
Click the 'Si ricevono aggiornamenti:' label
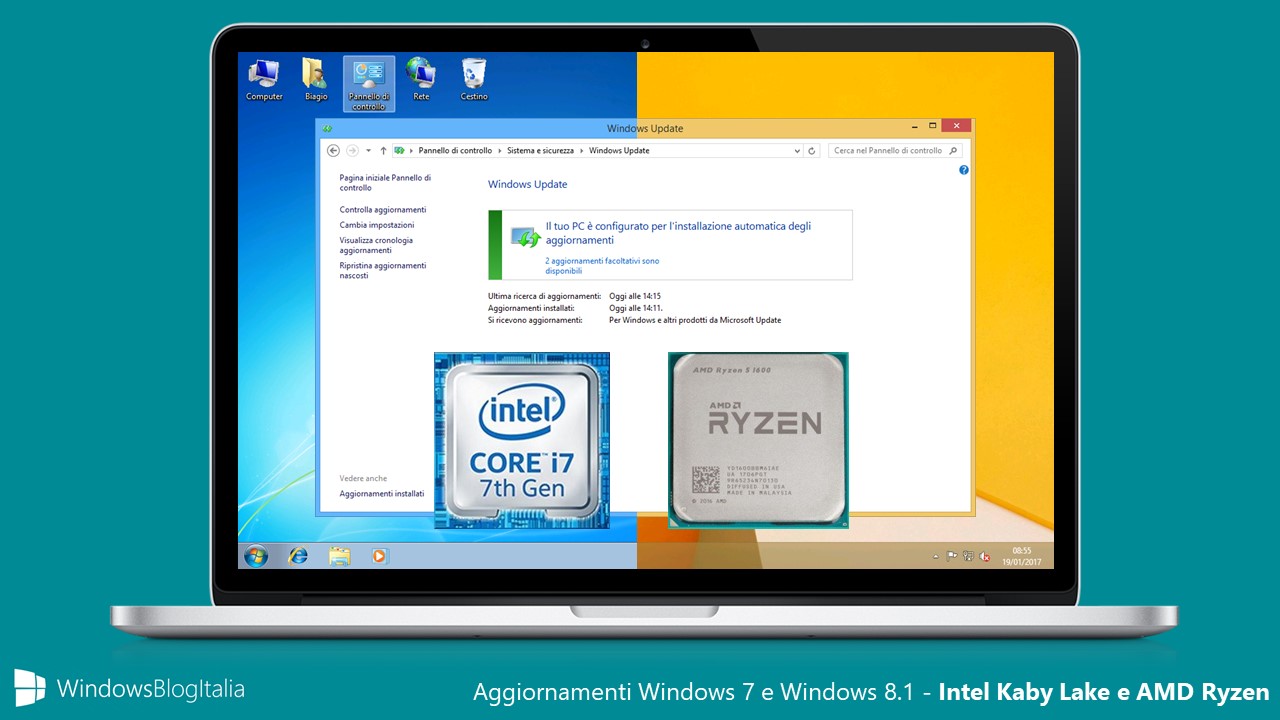(x=535, y=320)
